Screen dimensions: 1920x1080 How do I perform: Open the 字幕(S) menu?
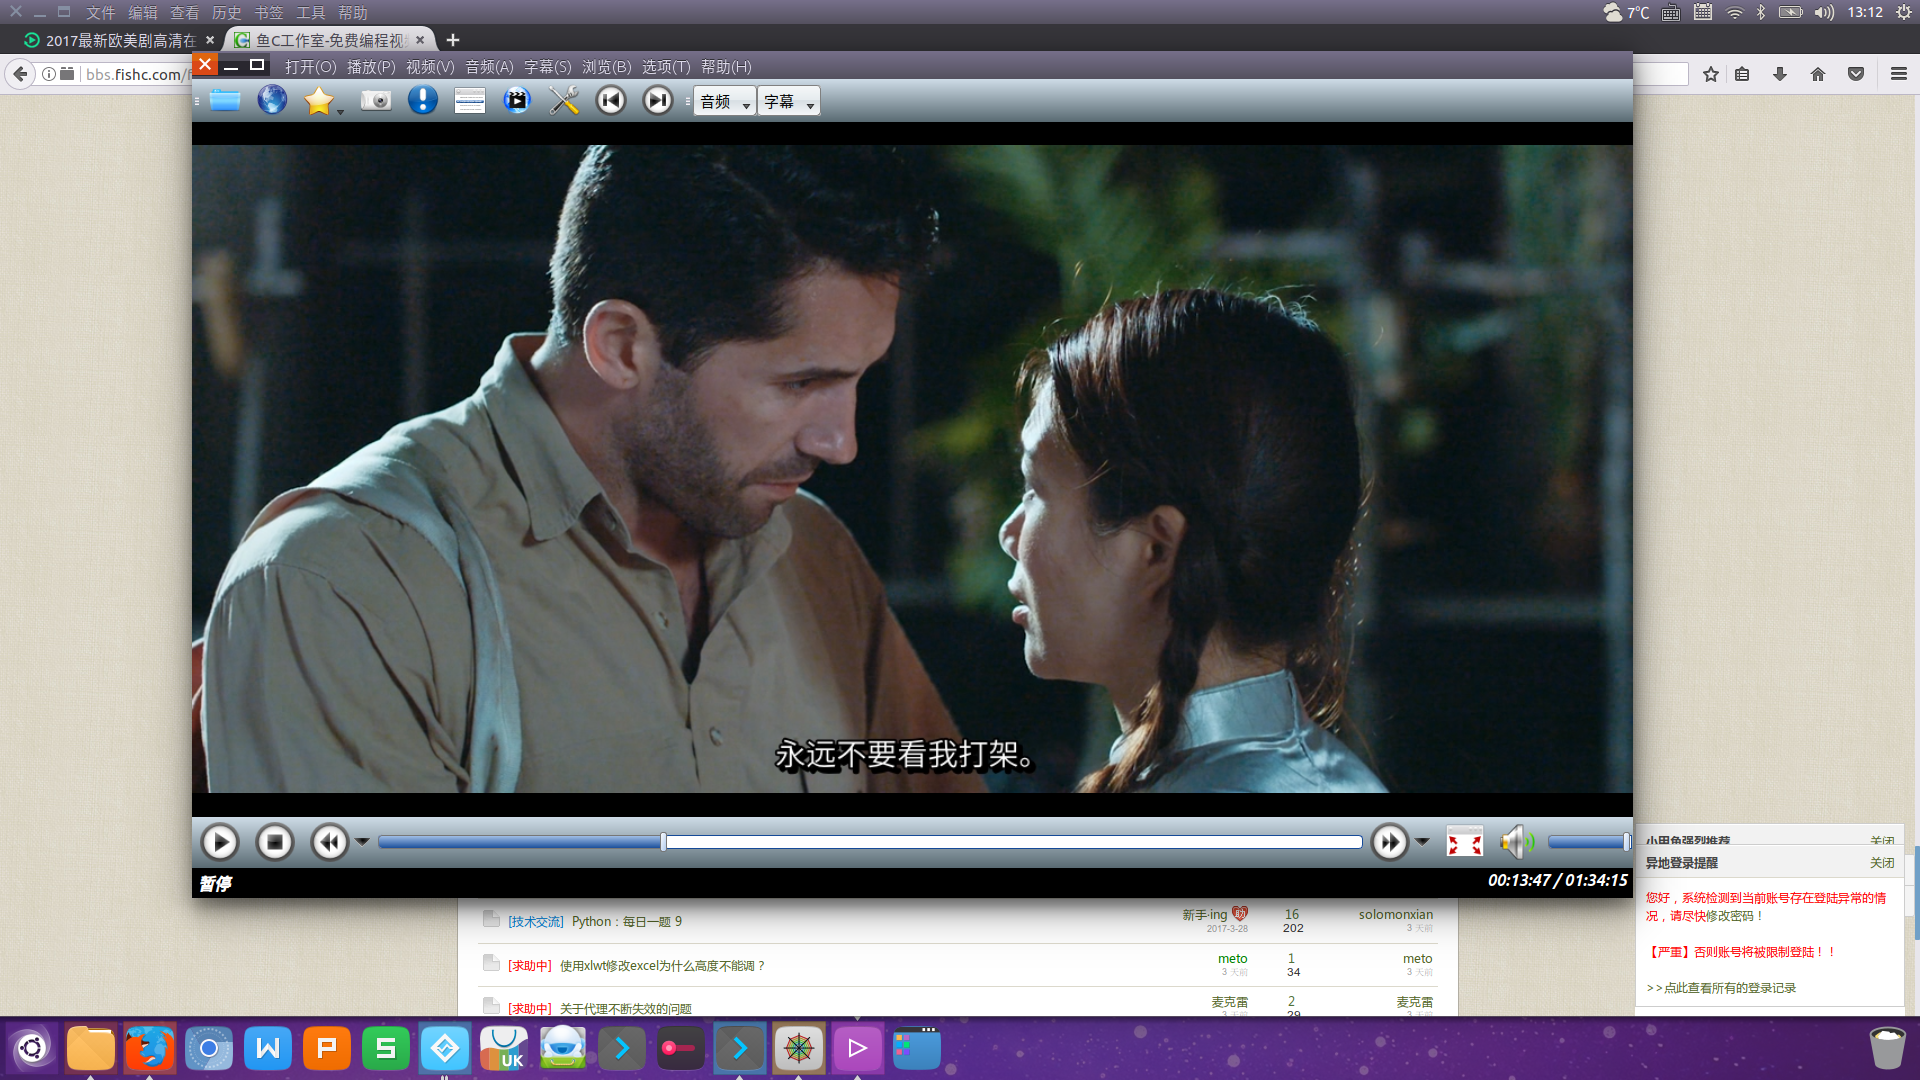click(548, 67)
